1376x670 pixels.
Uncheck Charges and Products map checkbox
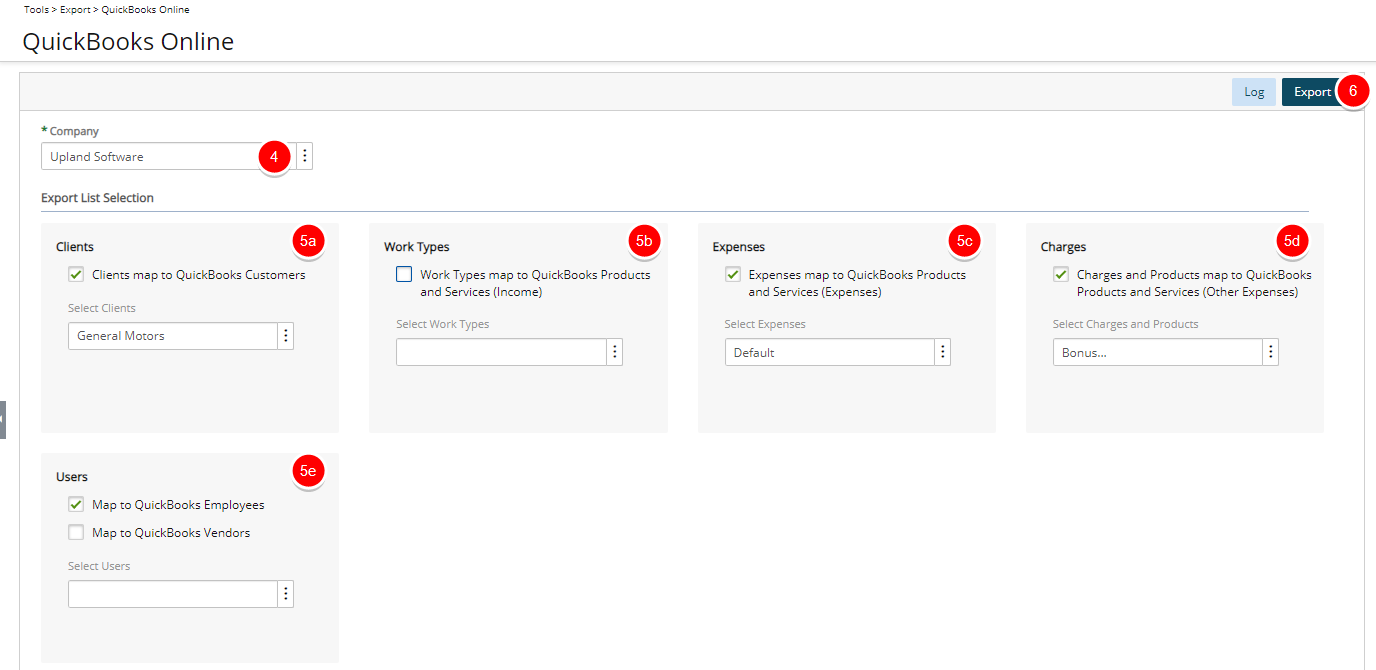coord(1060,275)
